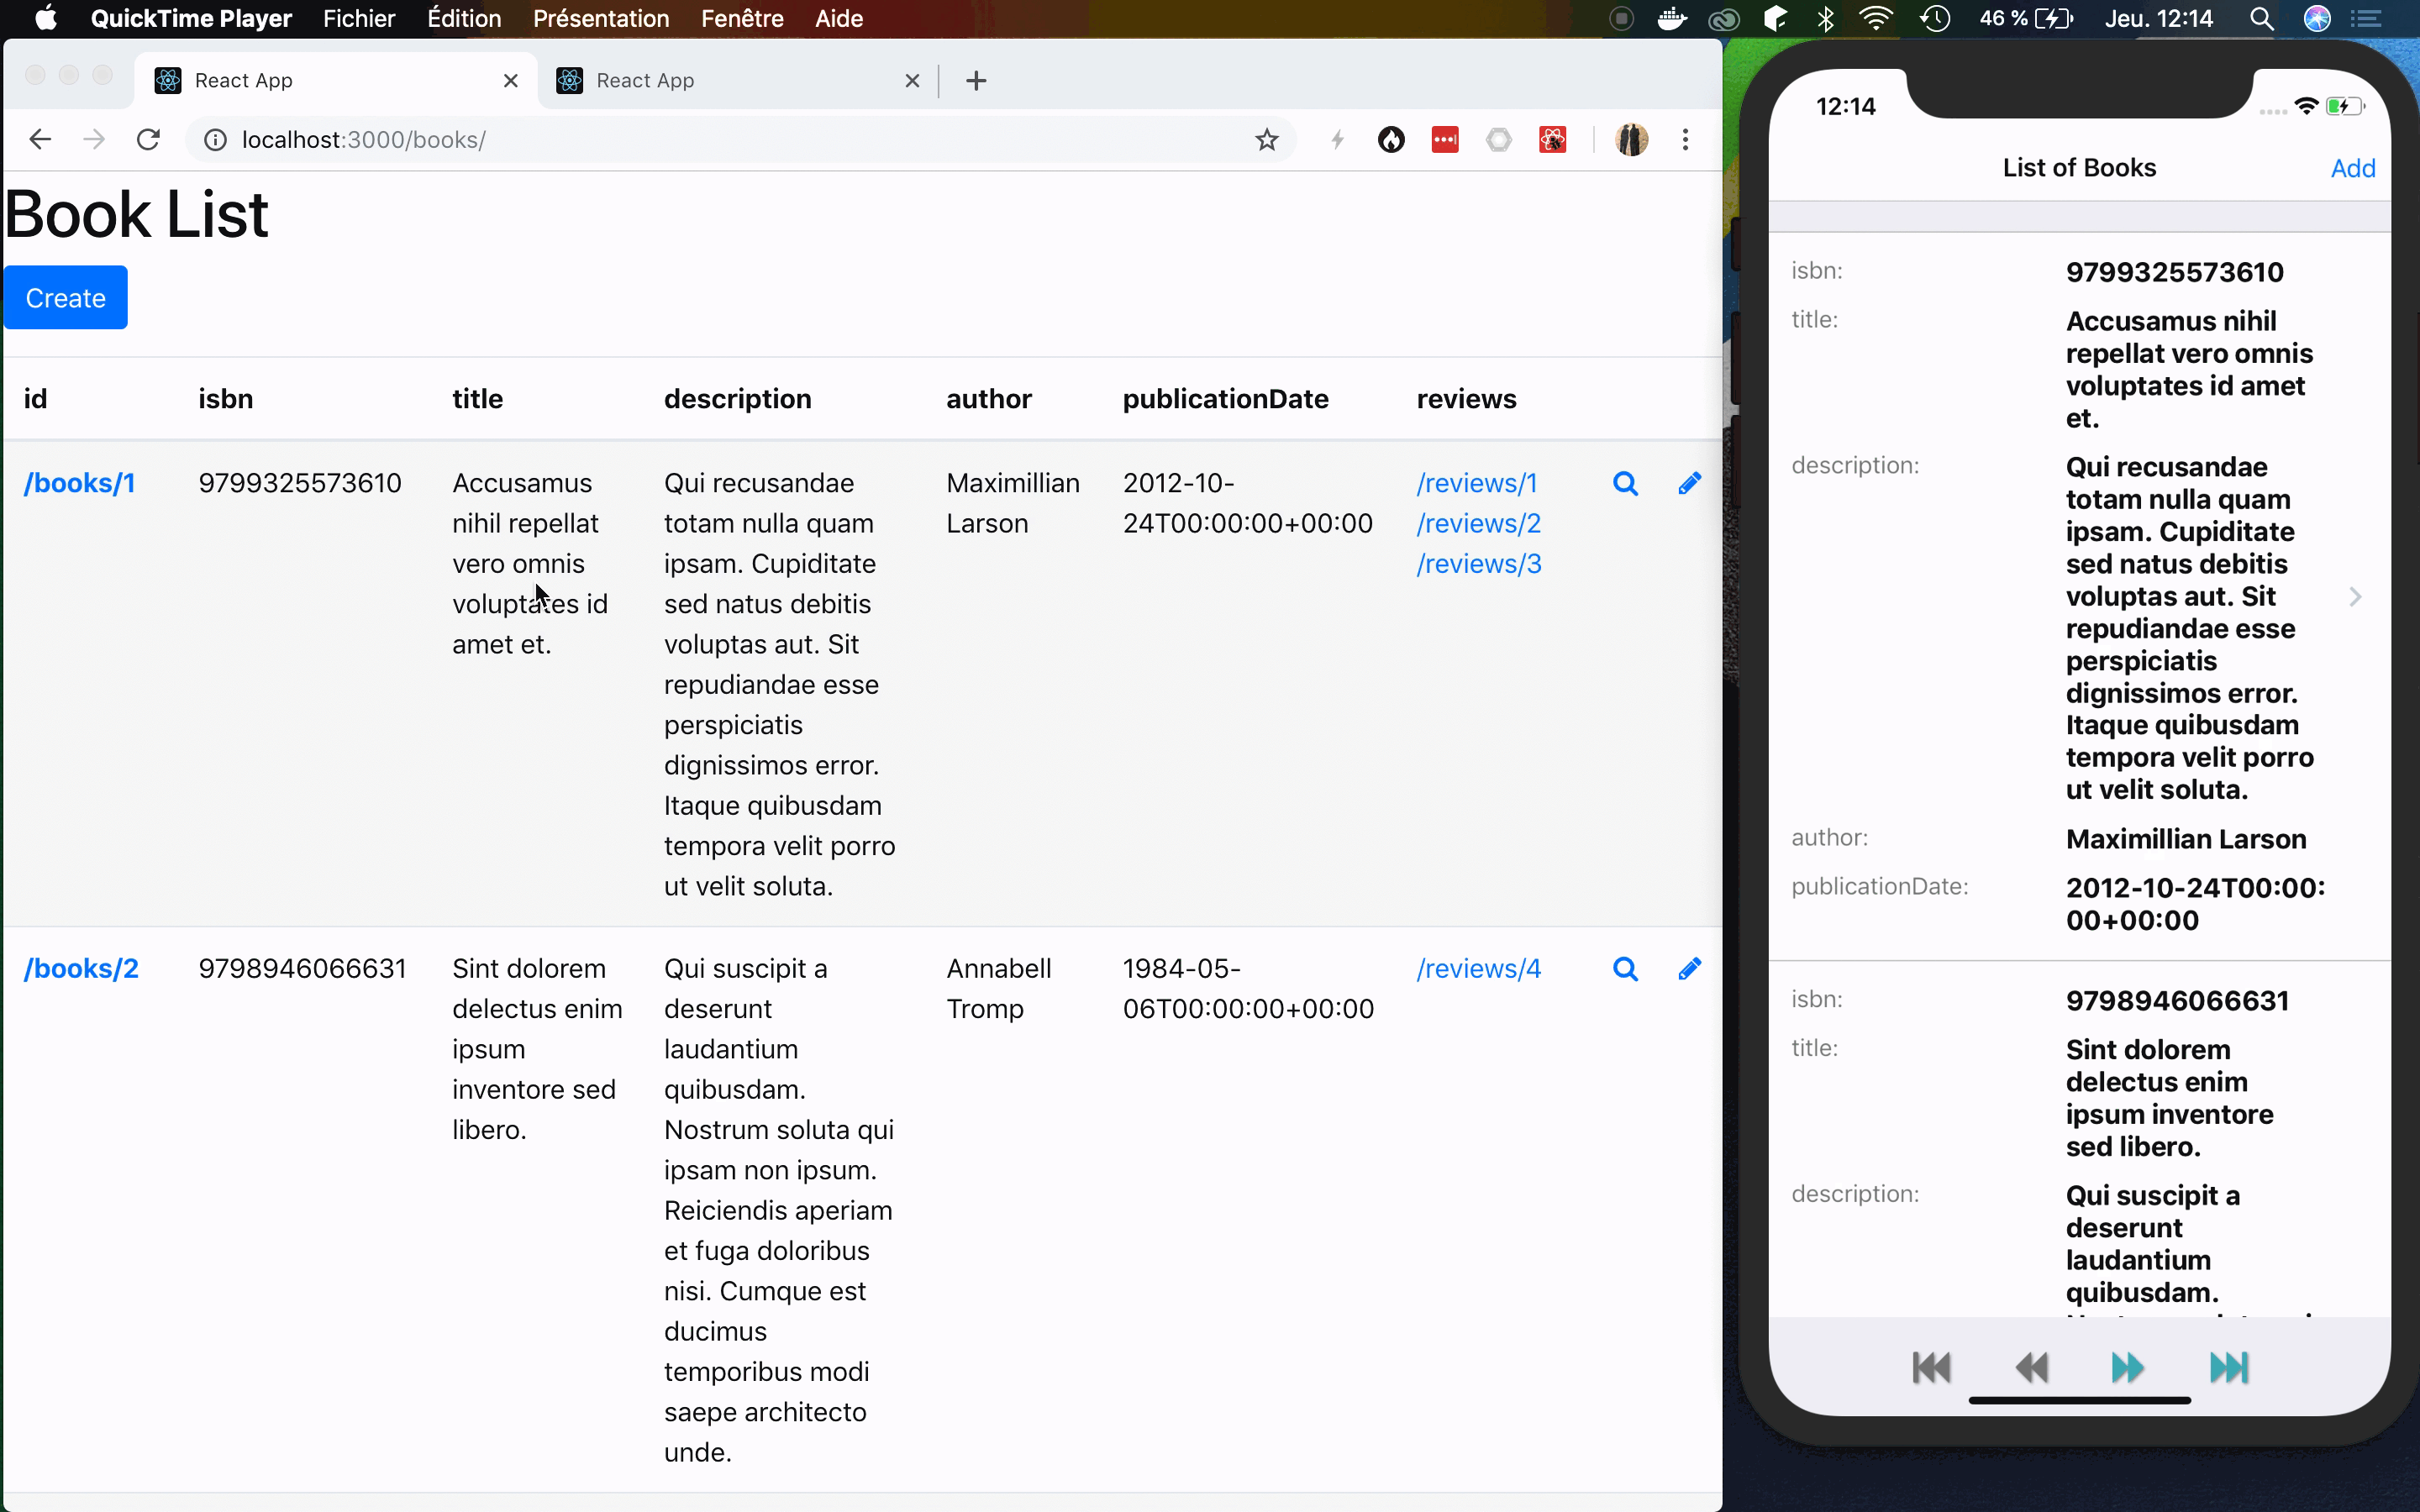The height and width of the screenshot is (1512, 2420).
Task: Click the Fichier menu bar item
Action: (x=357, y=19)
